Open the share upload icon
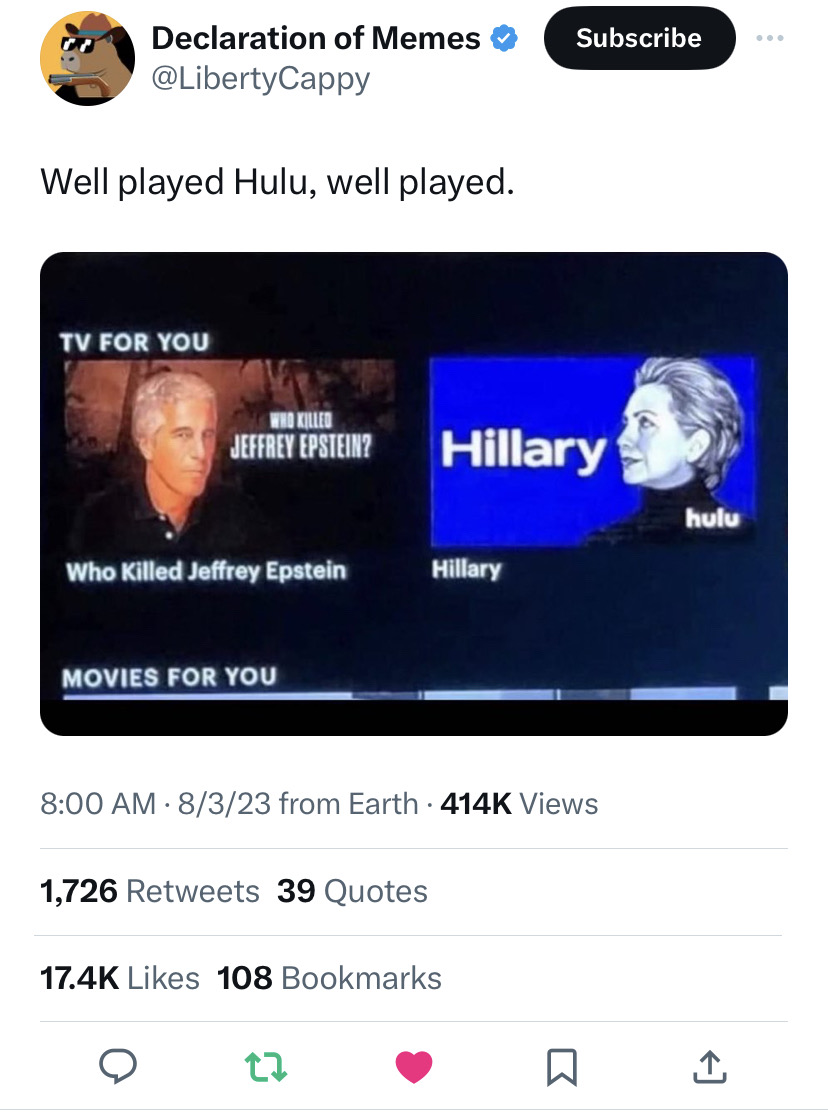The height and width of the screenshot is (1112, 828). [709, 1068]
